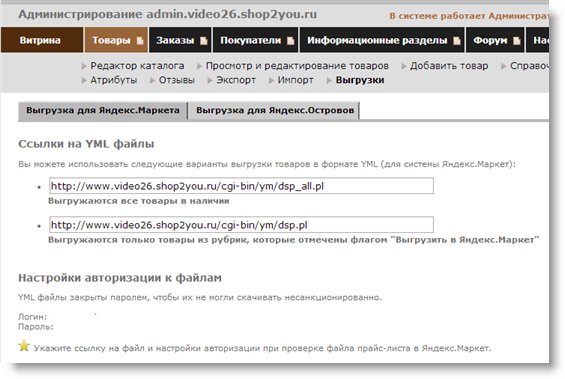565x379 pixels.
Task: Open the Импорт submenu link
Action: point(295,80)
